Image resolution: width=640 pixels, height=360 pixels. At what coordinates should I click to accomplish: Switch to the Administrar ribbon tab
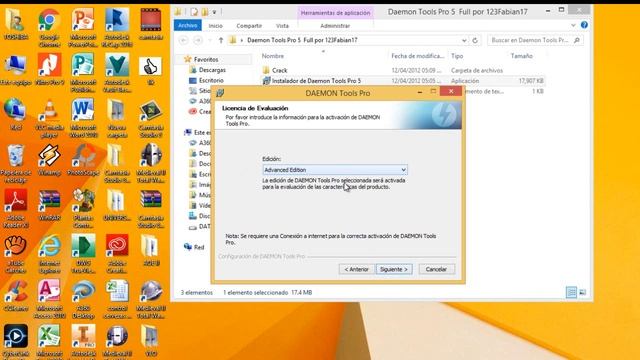(x=335, y=26)
